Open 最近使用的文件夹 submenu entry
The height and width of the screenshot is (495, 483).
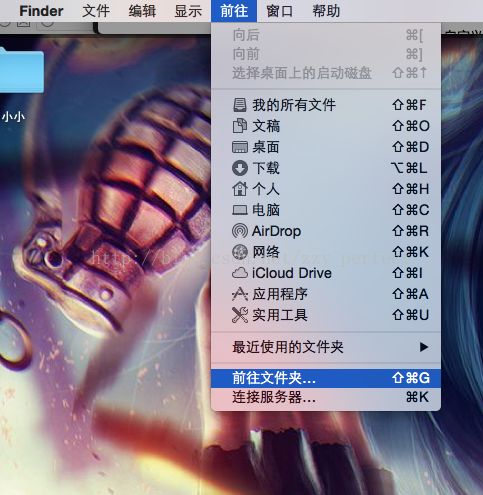326,347
